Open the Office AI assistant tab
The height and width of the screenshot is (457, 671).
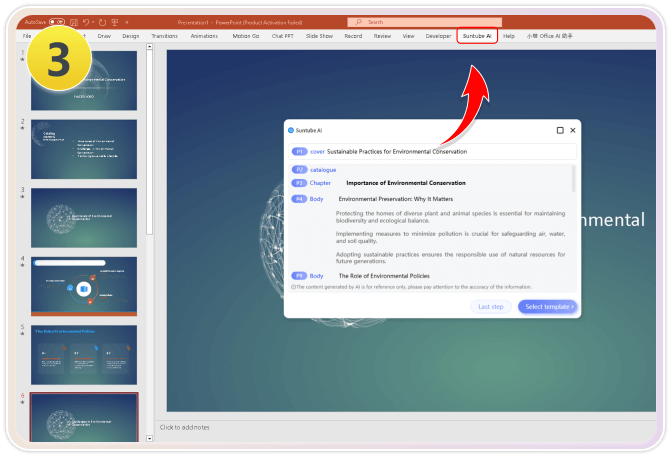click(x=549, y=36)
